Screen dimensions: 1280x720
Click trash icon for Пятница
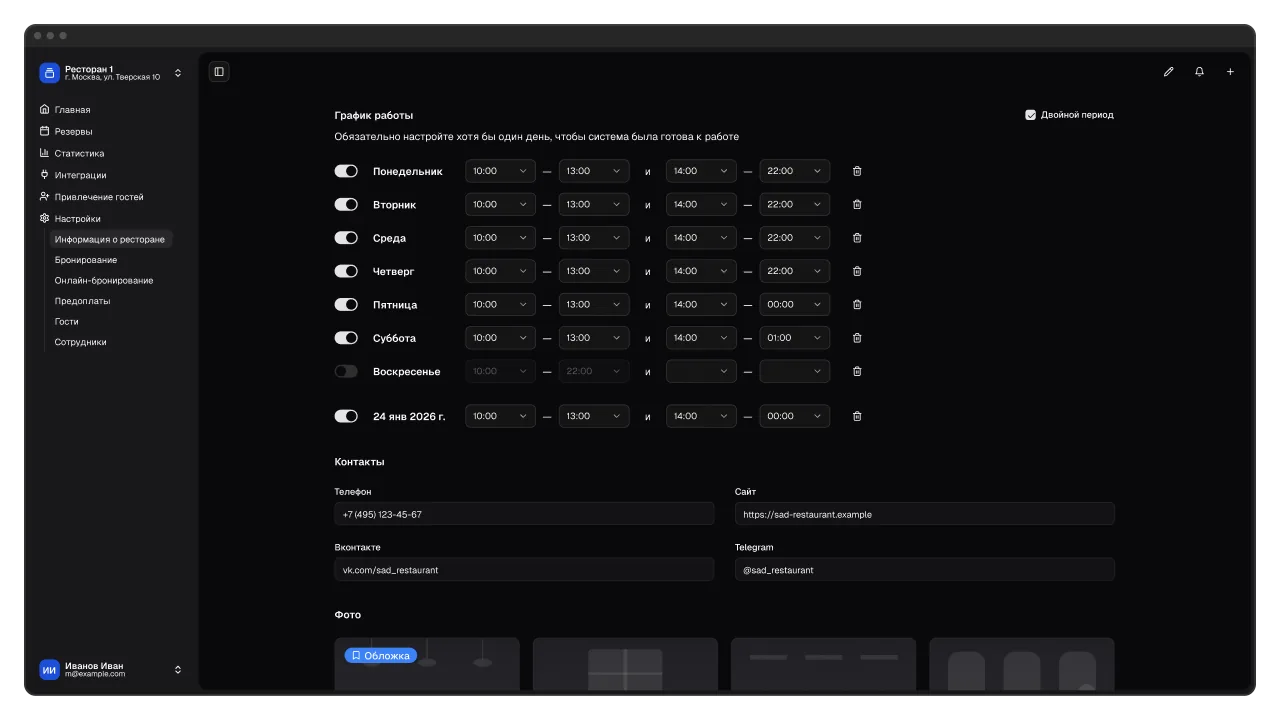coord(857,304)
